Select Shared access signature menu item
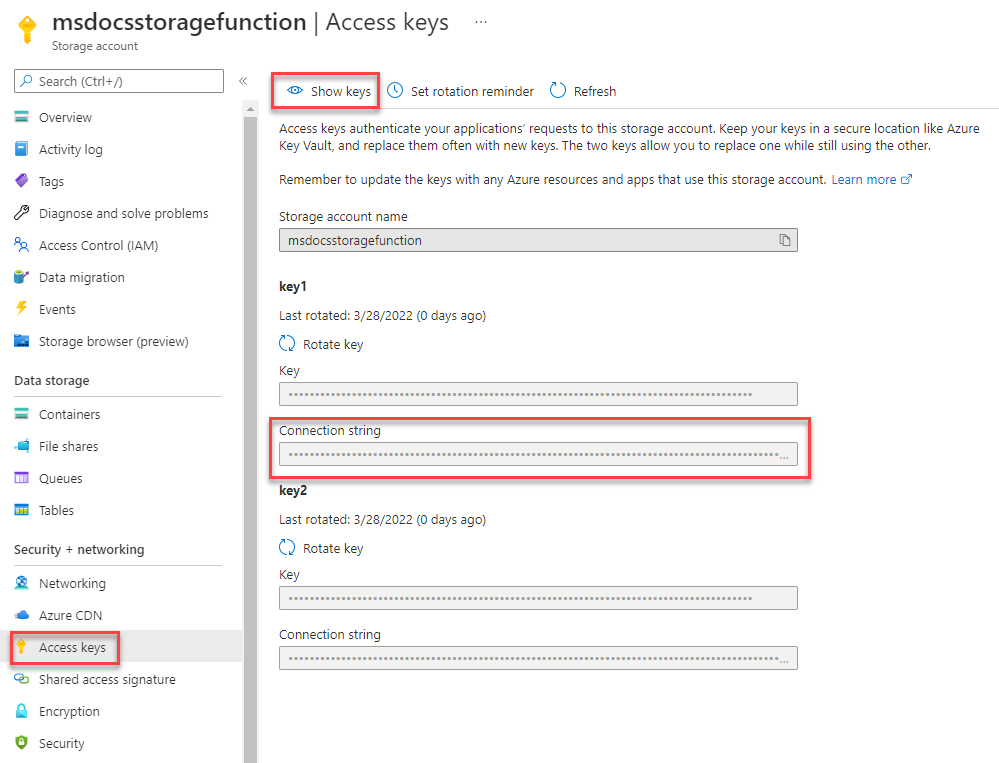 pos(107,679)
